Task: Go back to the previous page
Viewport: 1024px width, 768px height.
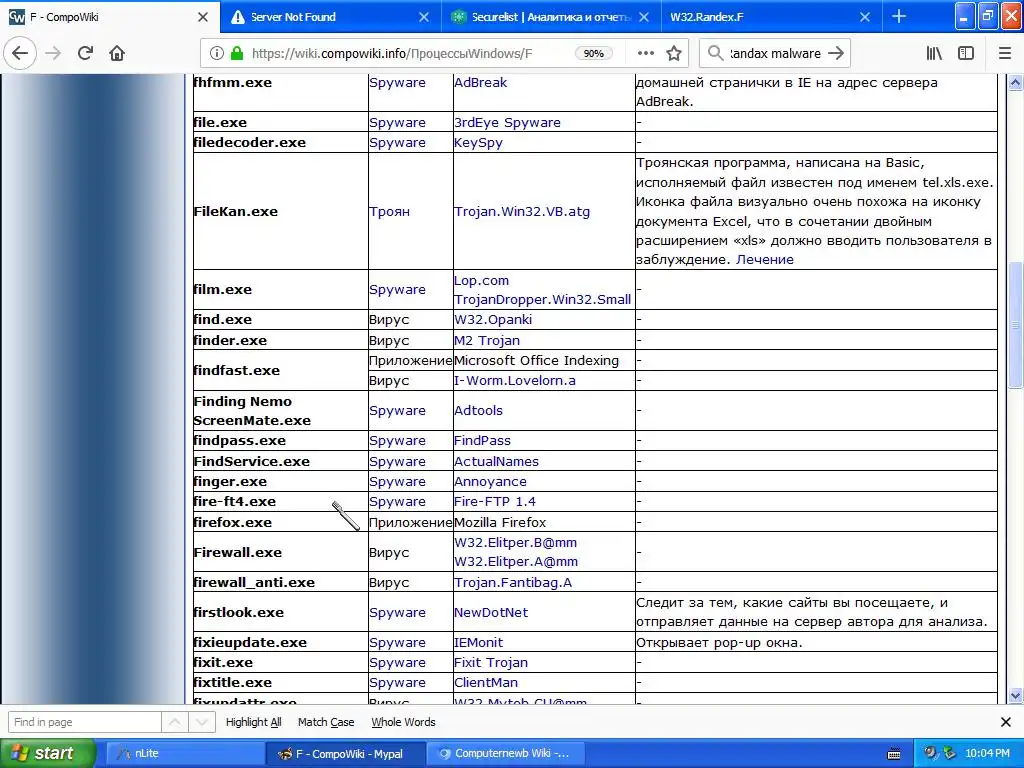Action: [20, 53]
